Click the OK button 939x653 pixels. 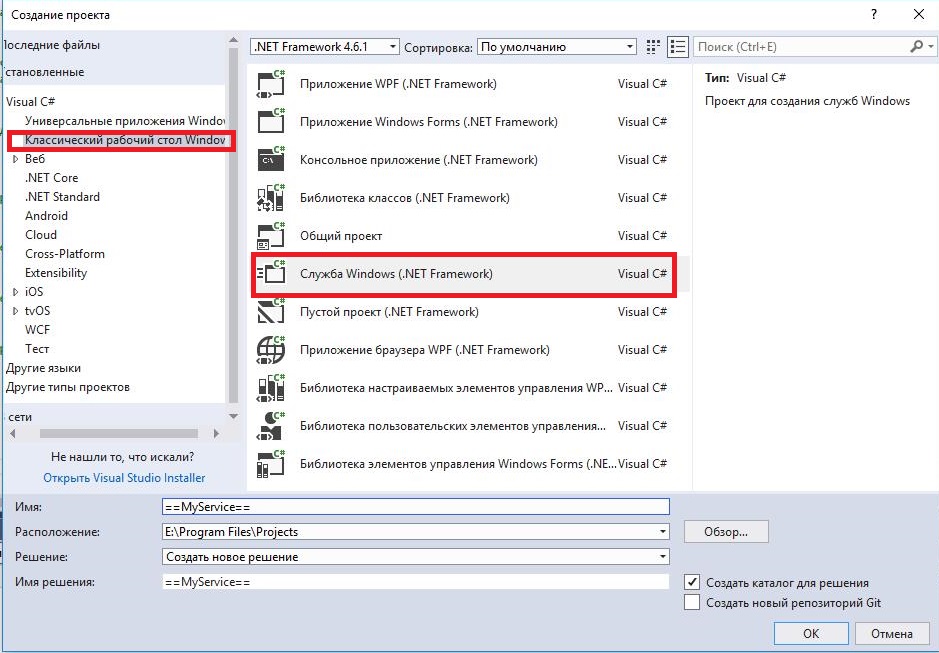coord(811,633)
